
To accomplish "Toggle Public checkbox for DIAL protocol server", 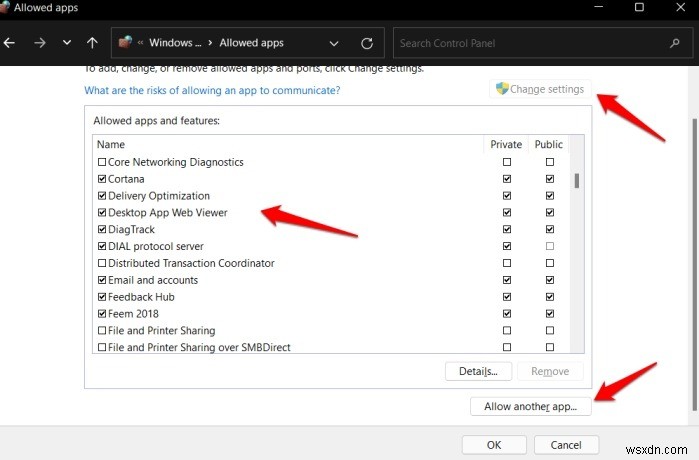I will (549, 247).
